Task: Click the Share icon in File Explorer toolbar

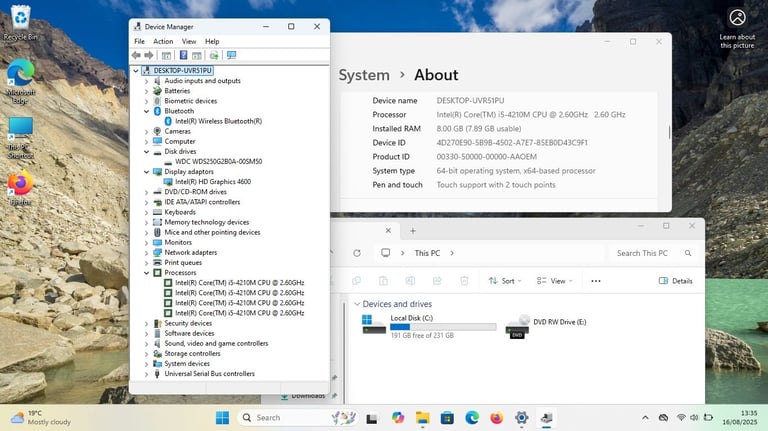Action: pyautogui.click(x=437, y=281)
